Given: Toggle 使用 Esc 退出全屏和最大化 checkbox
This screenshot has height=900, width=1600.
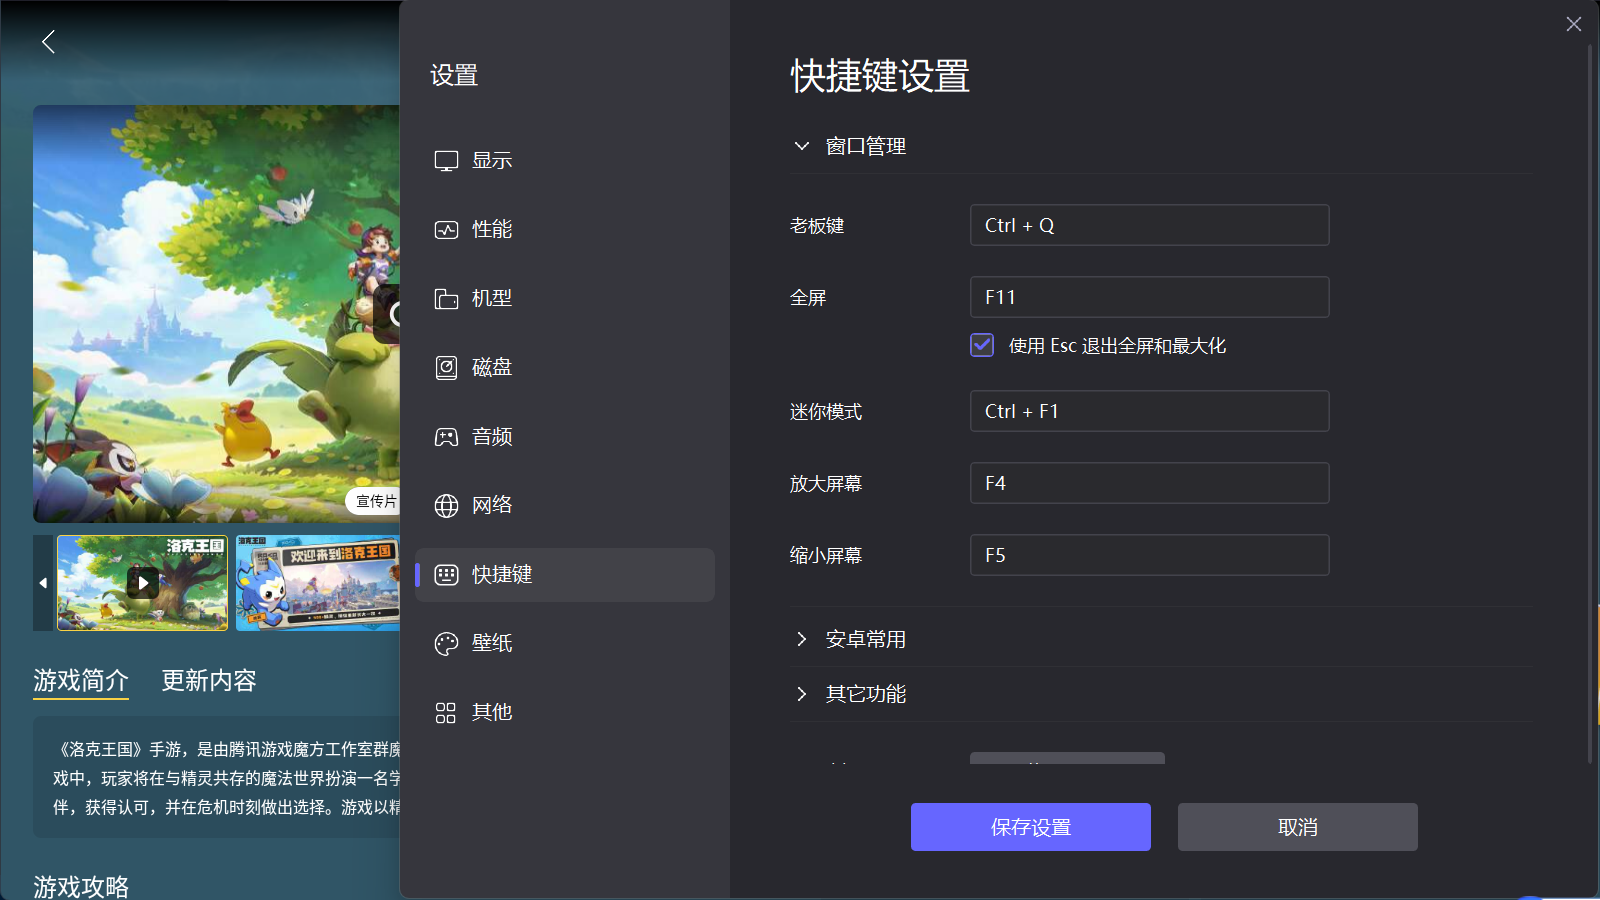Looking at the screenshot, I should pos(982,345).
